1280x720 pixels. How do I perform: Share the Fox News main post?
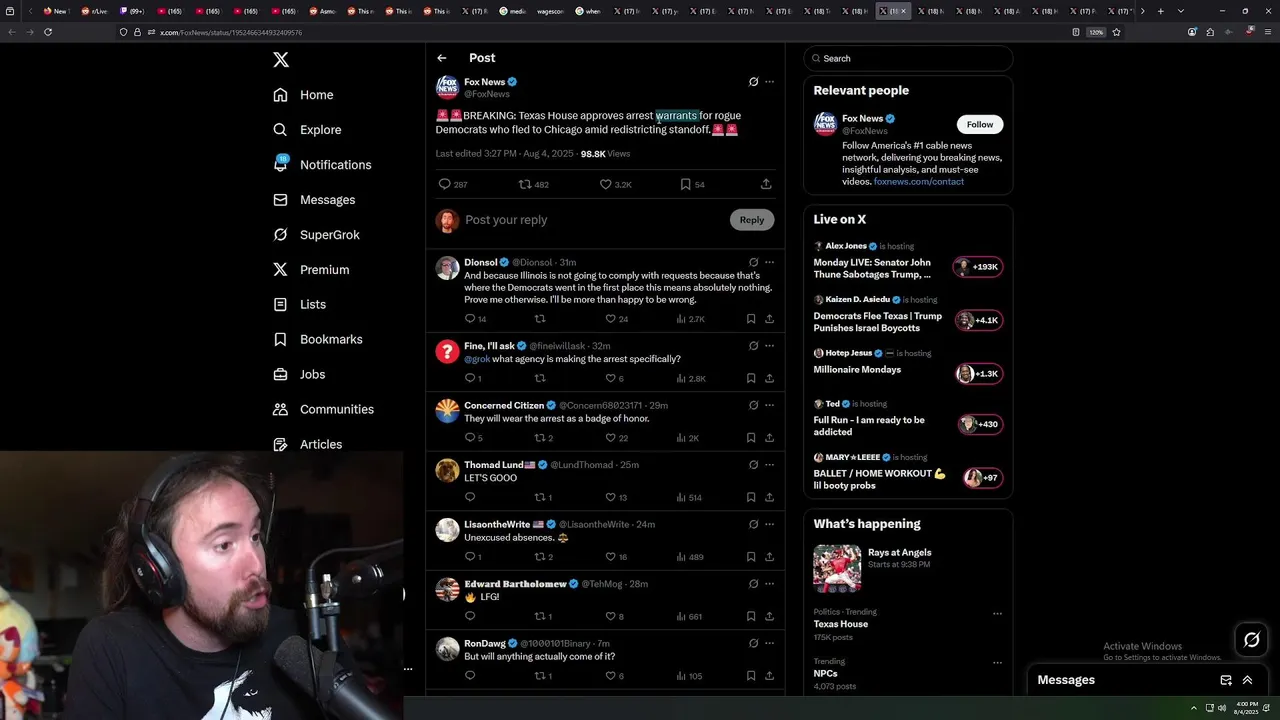pyautogui.click(x=766, y=184)
